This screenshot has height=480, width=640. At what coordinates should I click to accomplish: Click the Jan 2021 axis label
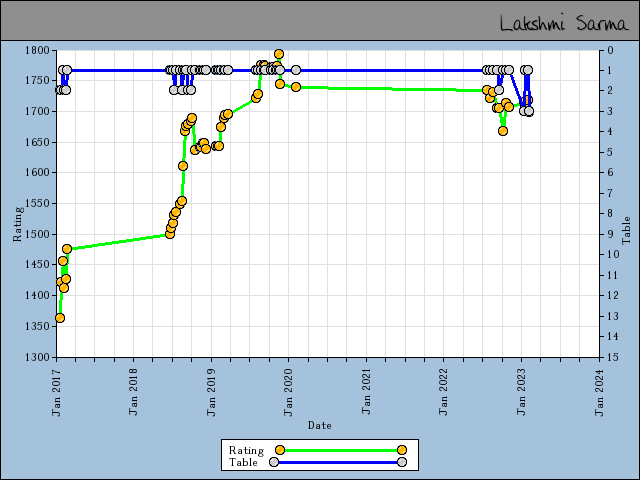[366, 392]
